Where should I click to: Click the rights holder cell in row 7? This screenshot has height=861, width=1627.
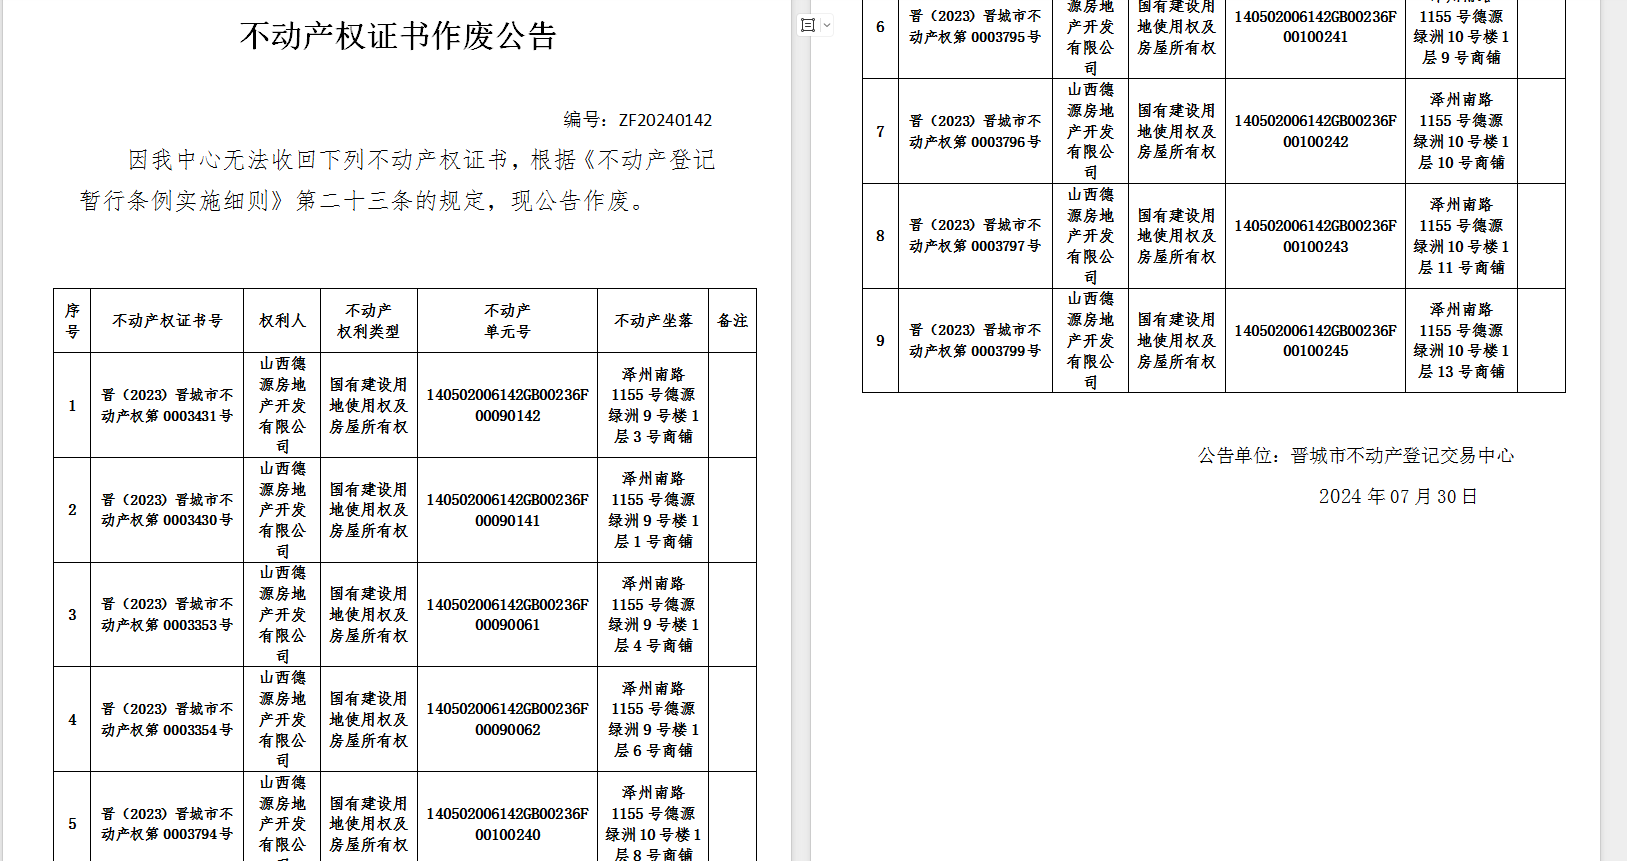1090,131
